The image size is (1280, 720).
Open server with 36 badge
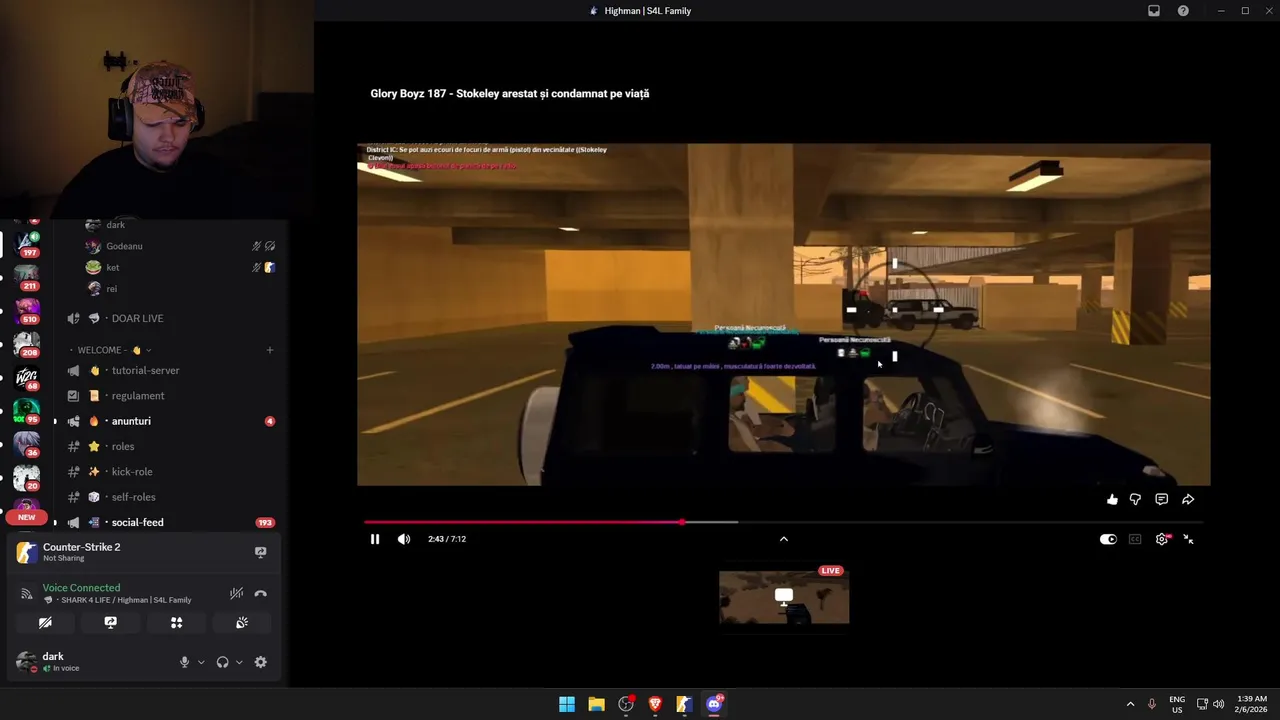point(27,444)
